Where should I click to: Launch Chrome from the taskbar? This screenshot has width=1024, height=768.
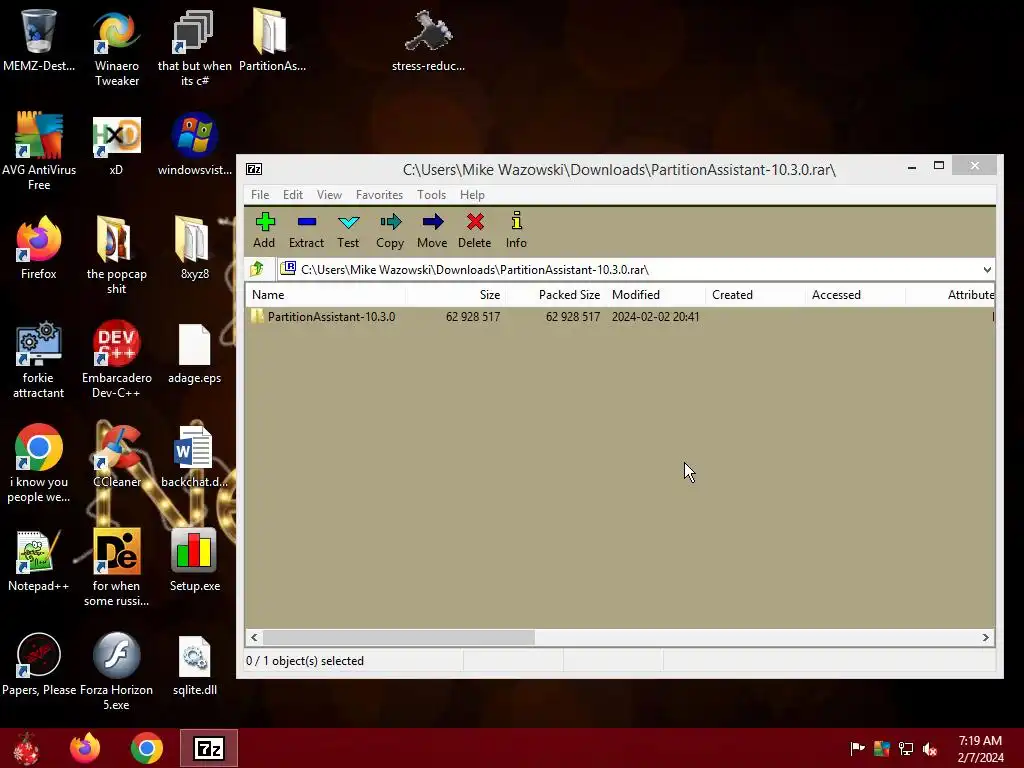coord(147,748)
